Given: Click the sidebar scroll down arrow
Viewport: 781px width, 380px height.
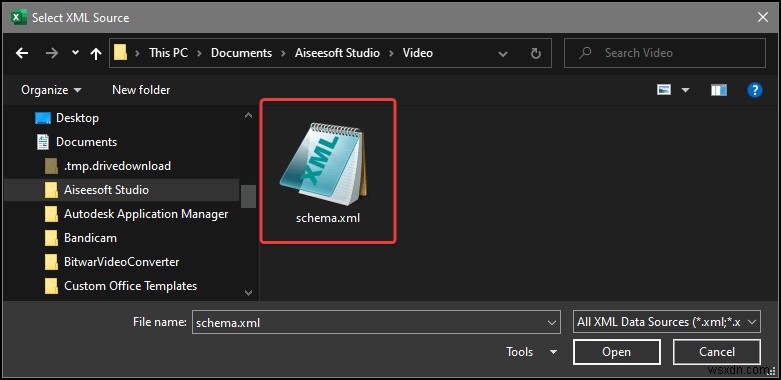Looking at the screenshot, I should (248, 293).
